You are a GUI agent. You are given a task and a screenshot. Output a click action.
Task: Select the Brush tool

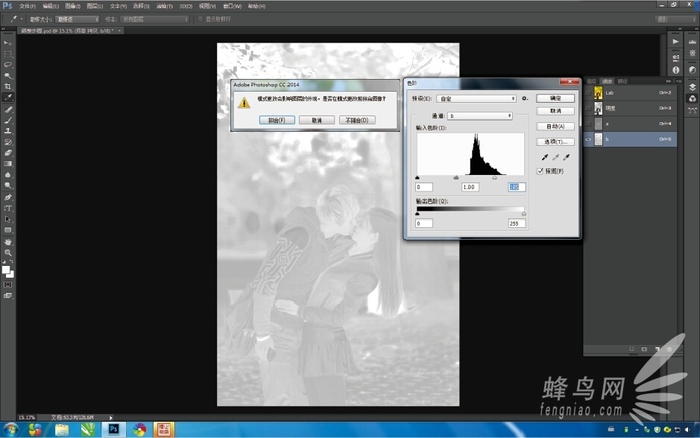(8, 120)
